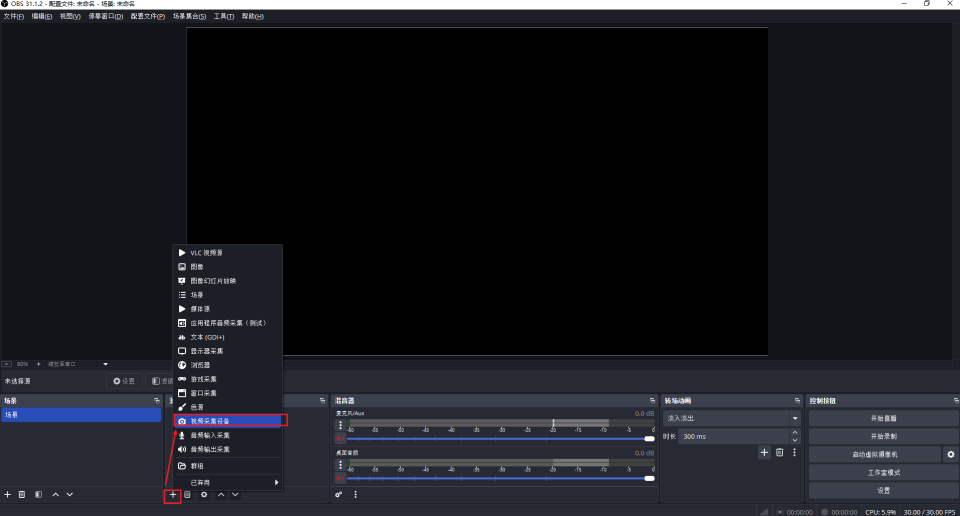Click the 300 ms duration field
Viewport: 960px width, 516px height.
tap(734, 436)
